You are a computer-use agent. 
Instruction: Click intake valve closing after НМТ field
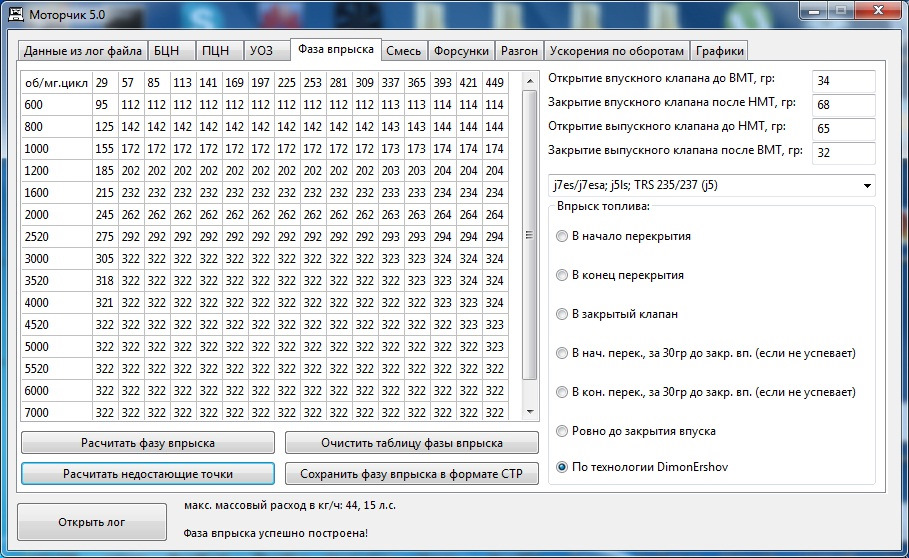point(843,105)
